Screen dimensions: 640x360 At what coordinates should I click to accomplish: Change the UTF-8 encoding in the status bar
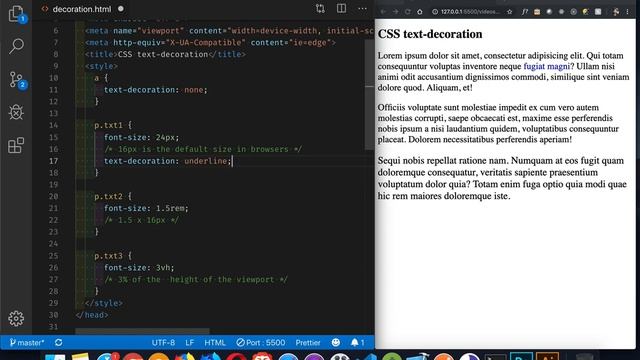tap(163, 342)
